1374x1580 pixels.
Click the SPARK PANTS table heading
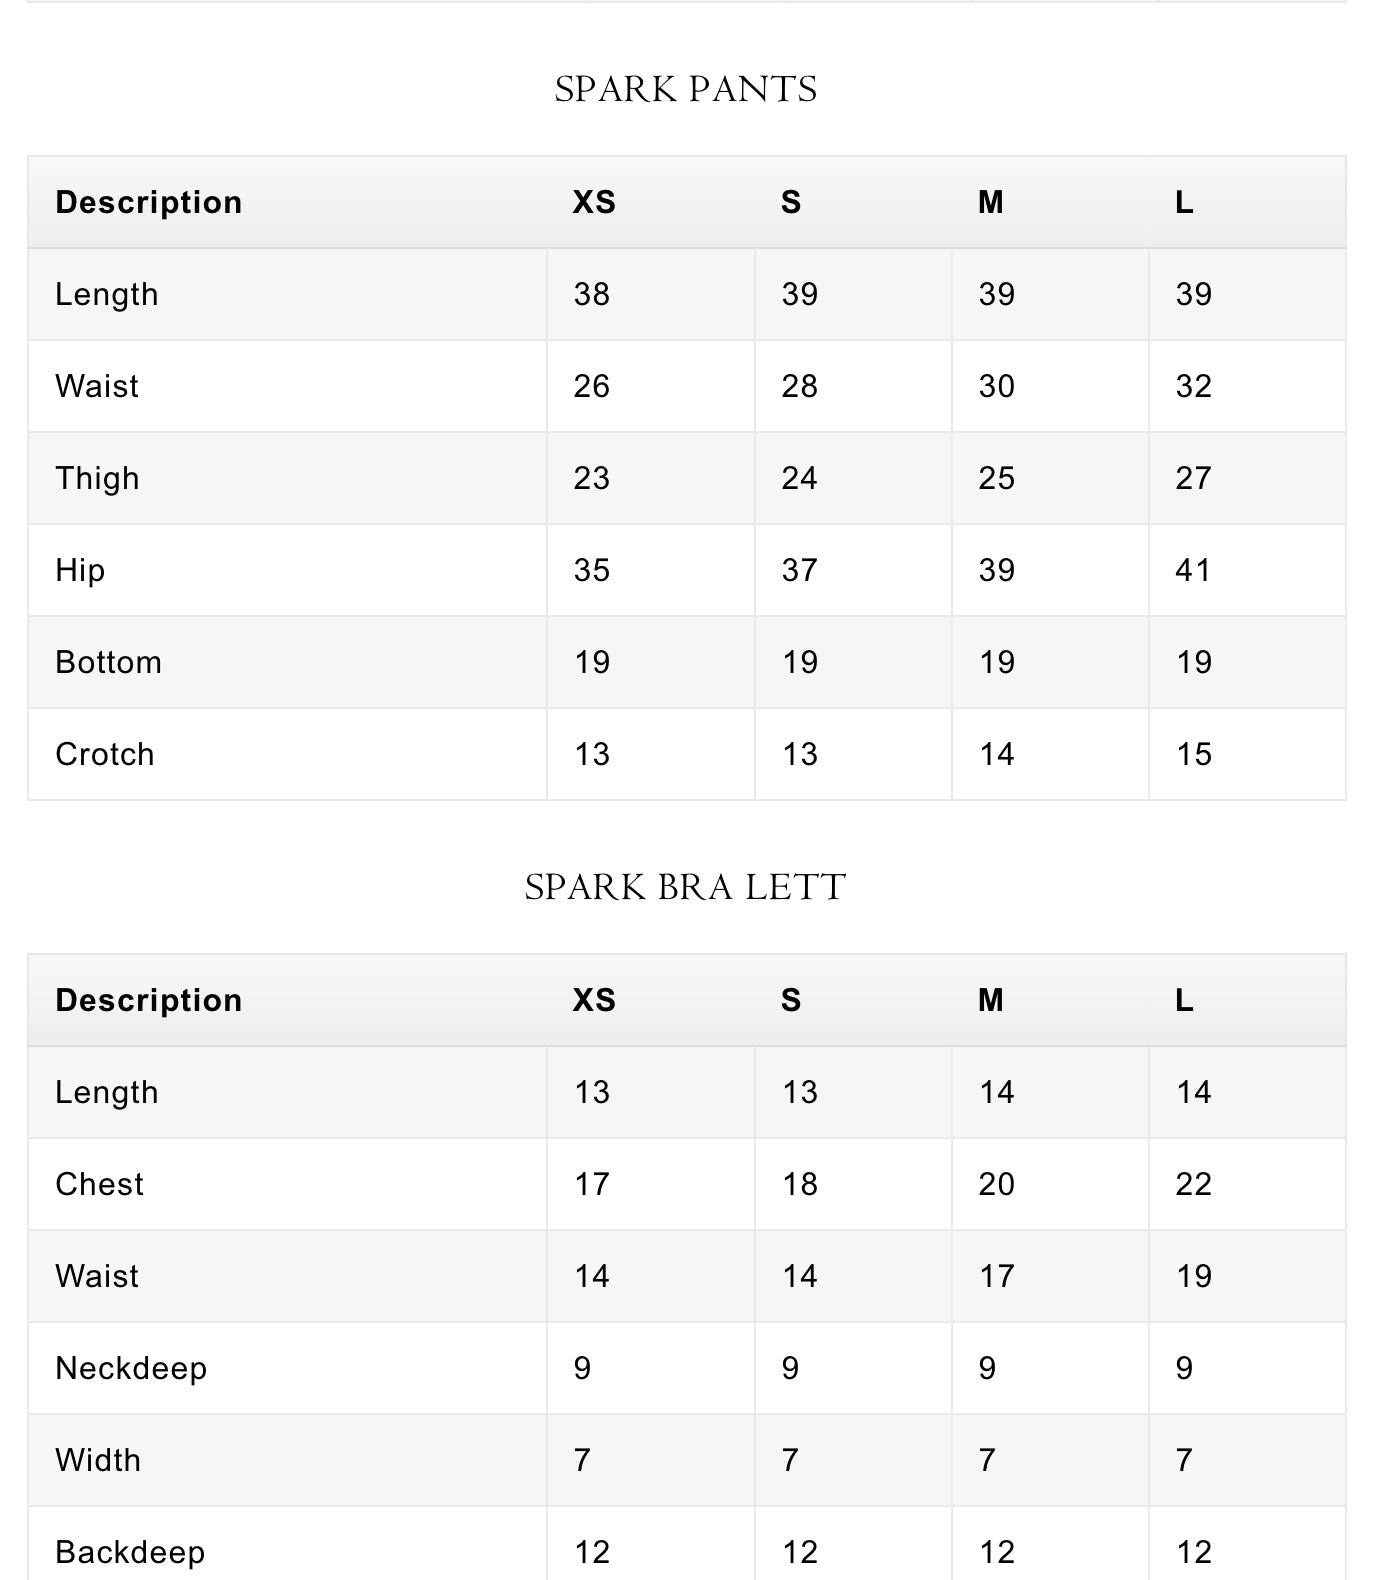click(686, 90)
